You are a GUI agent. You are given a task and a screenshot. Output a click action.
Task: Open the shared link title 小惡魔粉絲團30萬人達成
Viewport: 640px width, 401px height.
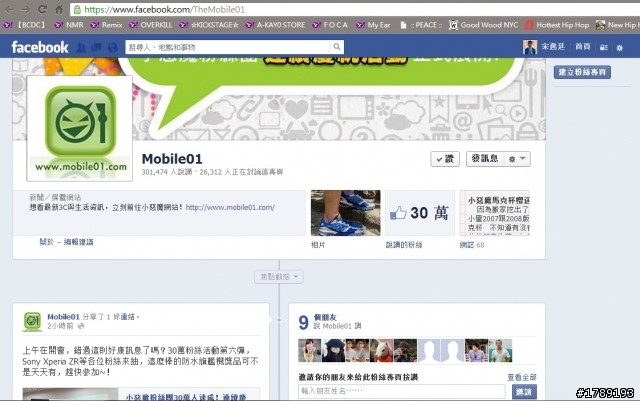point(186,397)
